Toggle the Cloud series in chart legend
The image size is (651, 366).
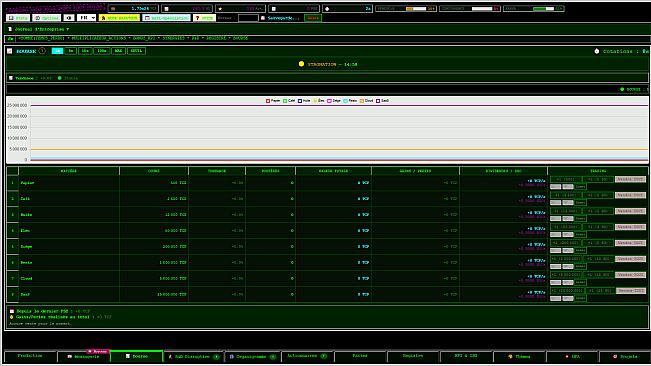tap(367, 101)
